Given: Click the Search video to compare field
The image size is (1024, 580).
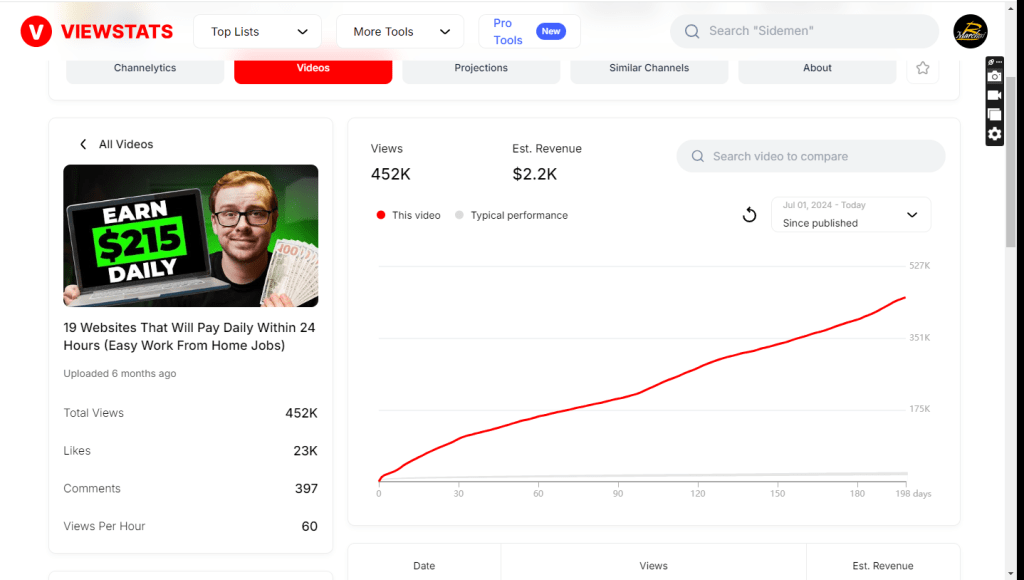Looking at the screenshot, I should coord(810,156).
